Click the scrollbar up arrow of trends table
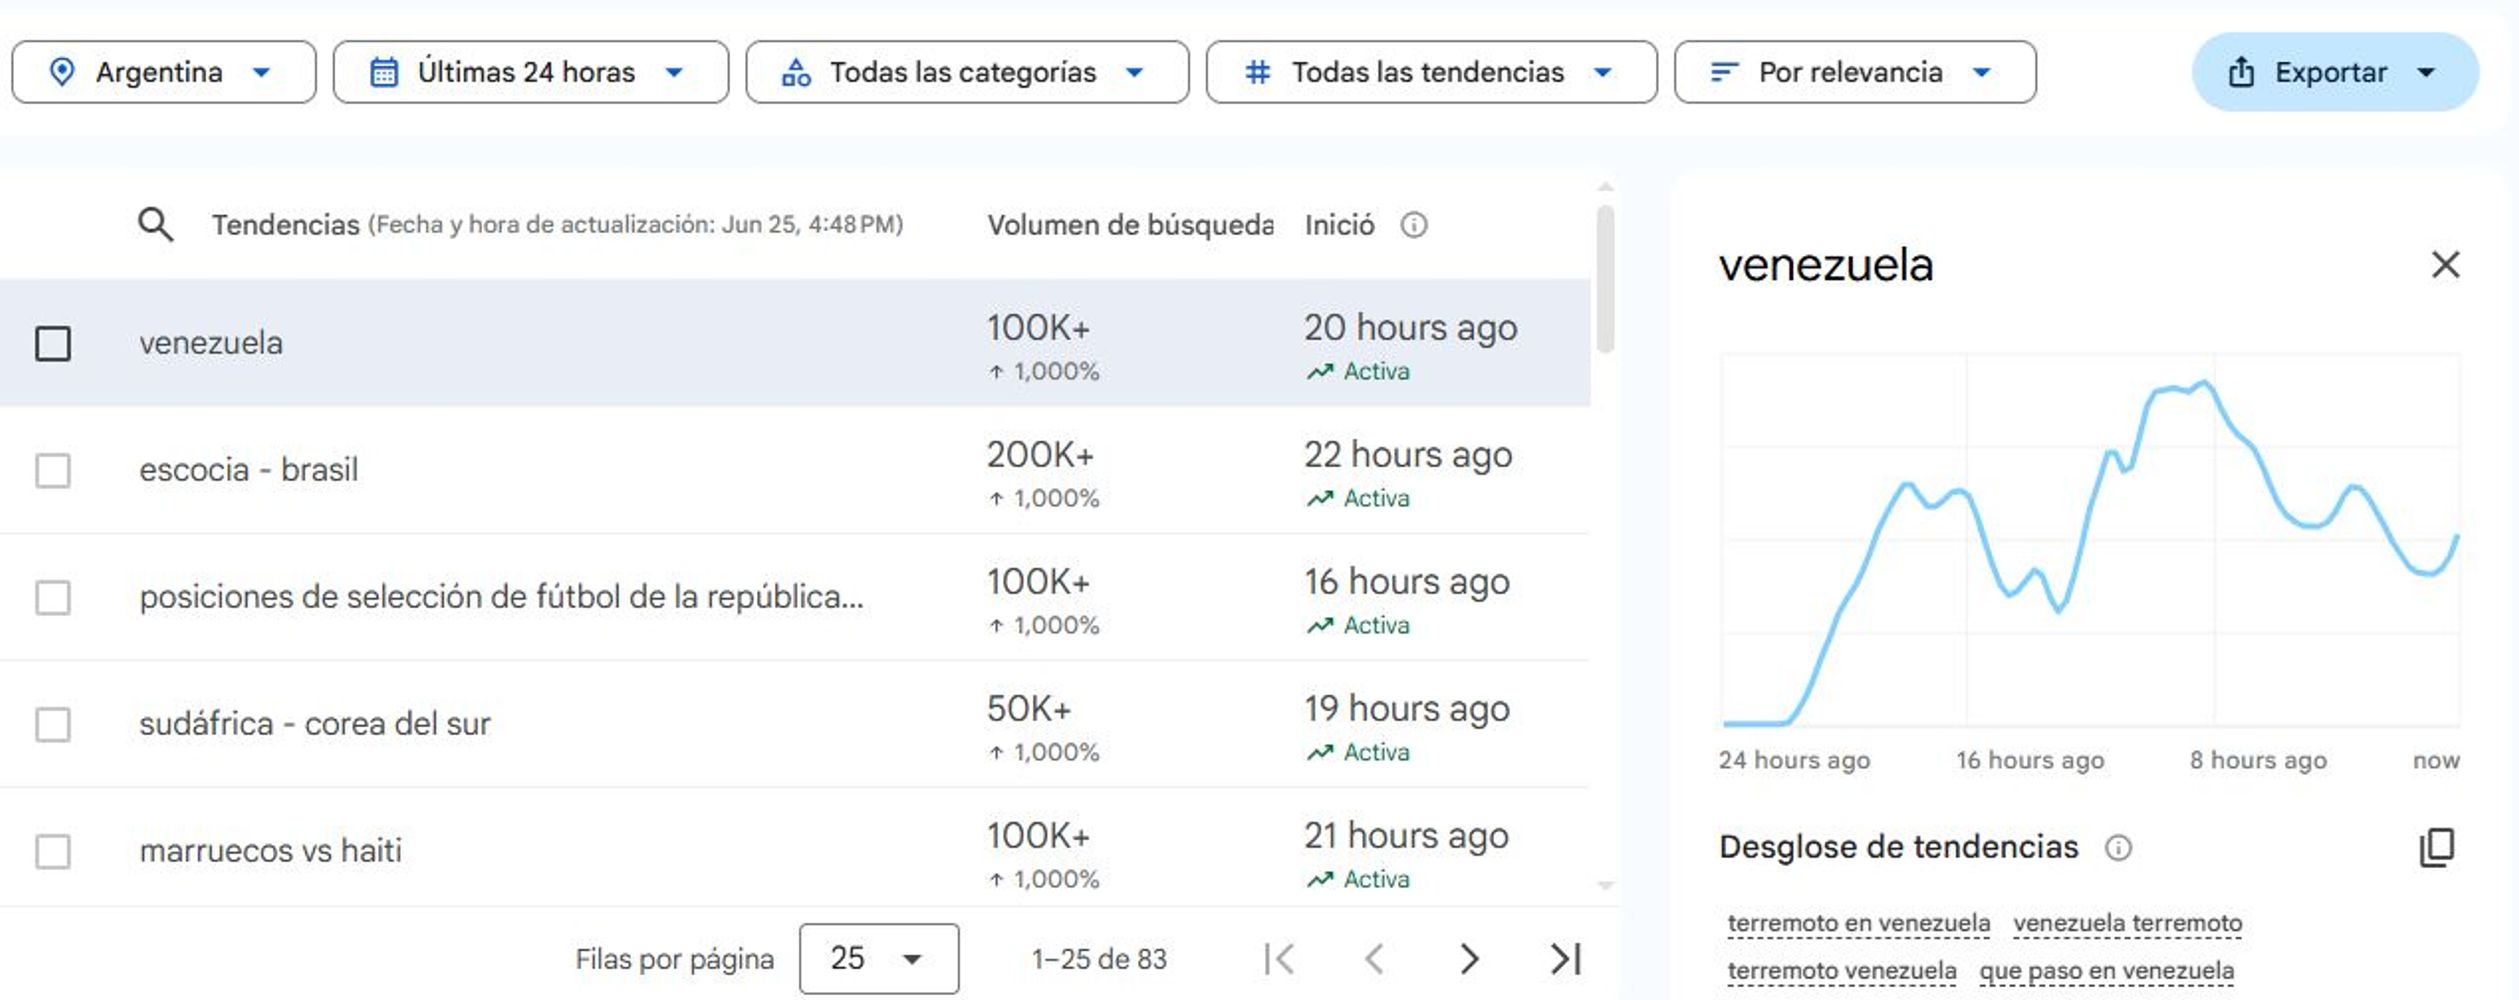The width and height of the screenshot is (2519, 1000). tap(1605, 187)
